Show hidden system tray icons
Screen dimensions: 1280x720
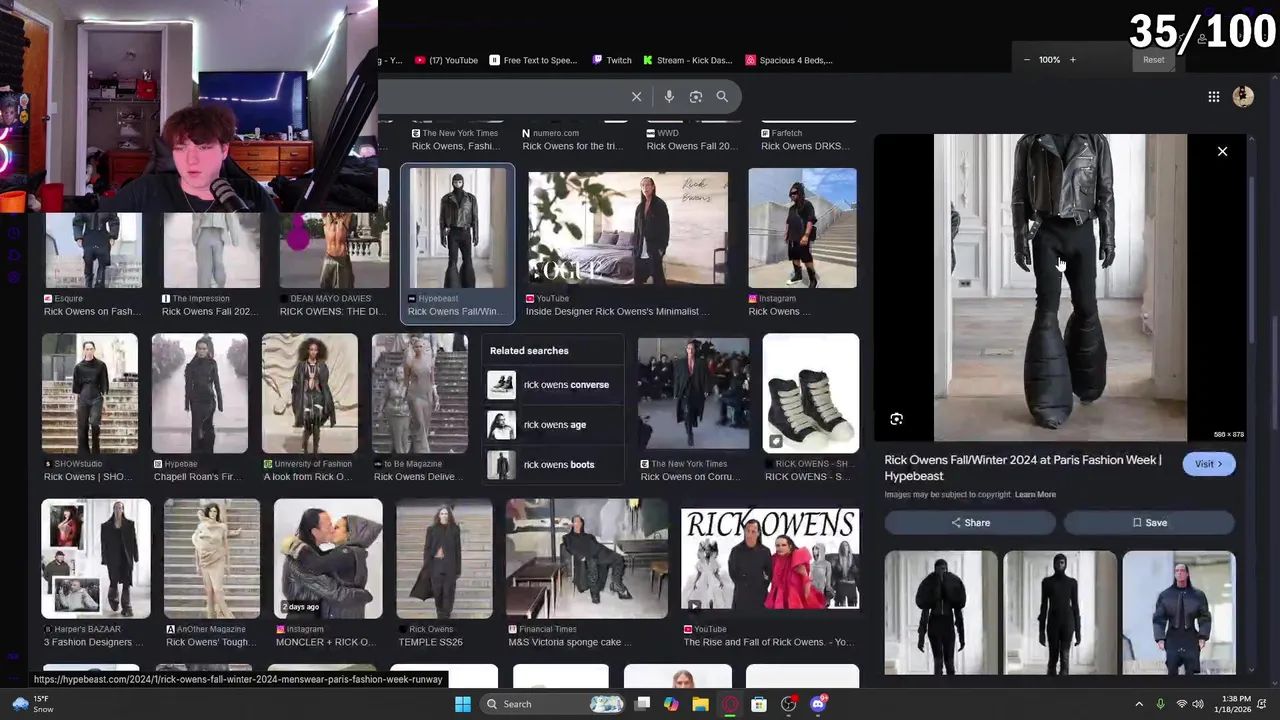[1139, 704]
